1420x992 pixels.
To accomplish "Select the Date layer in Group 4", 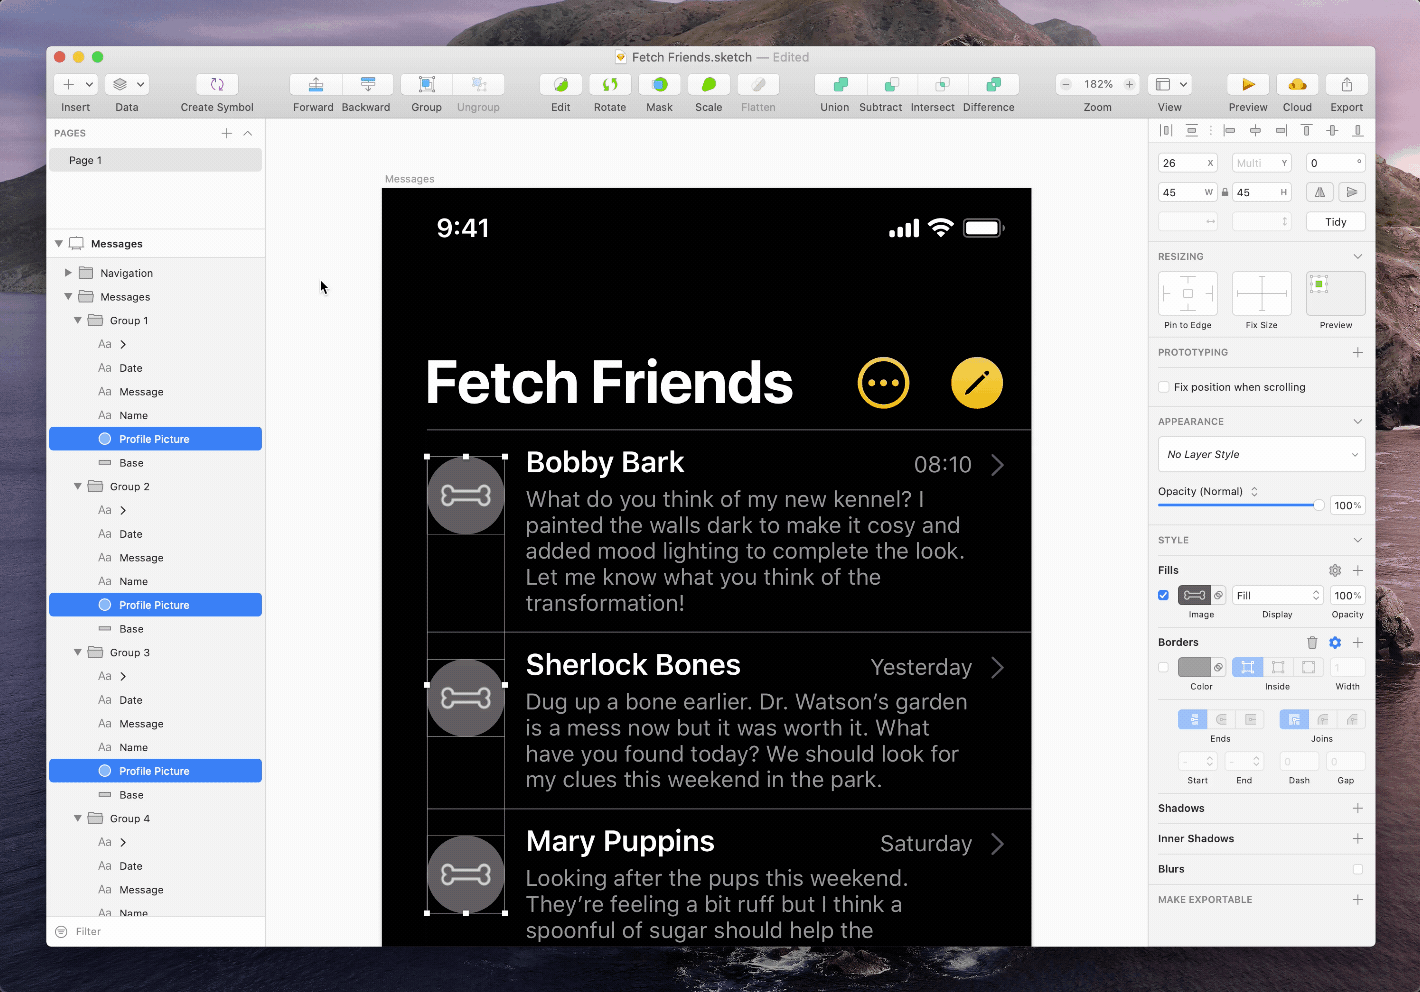I will click(x=156, y=866).
